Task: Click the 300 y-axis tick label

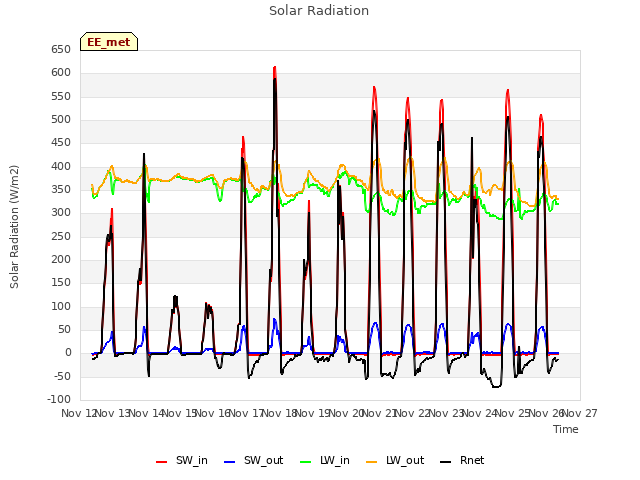Action: point(61,213)
